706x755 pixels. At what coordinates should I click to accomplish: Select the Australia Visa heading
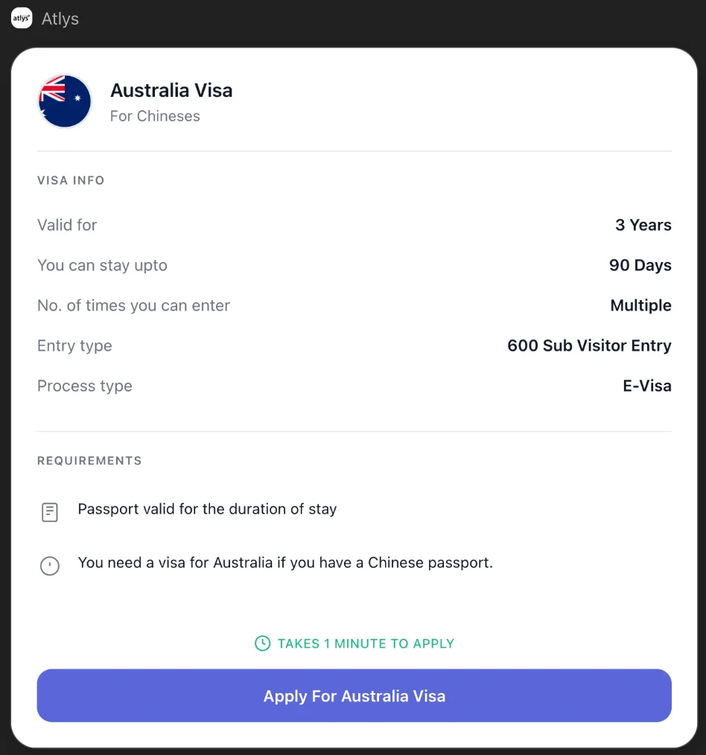171,90
